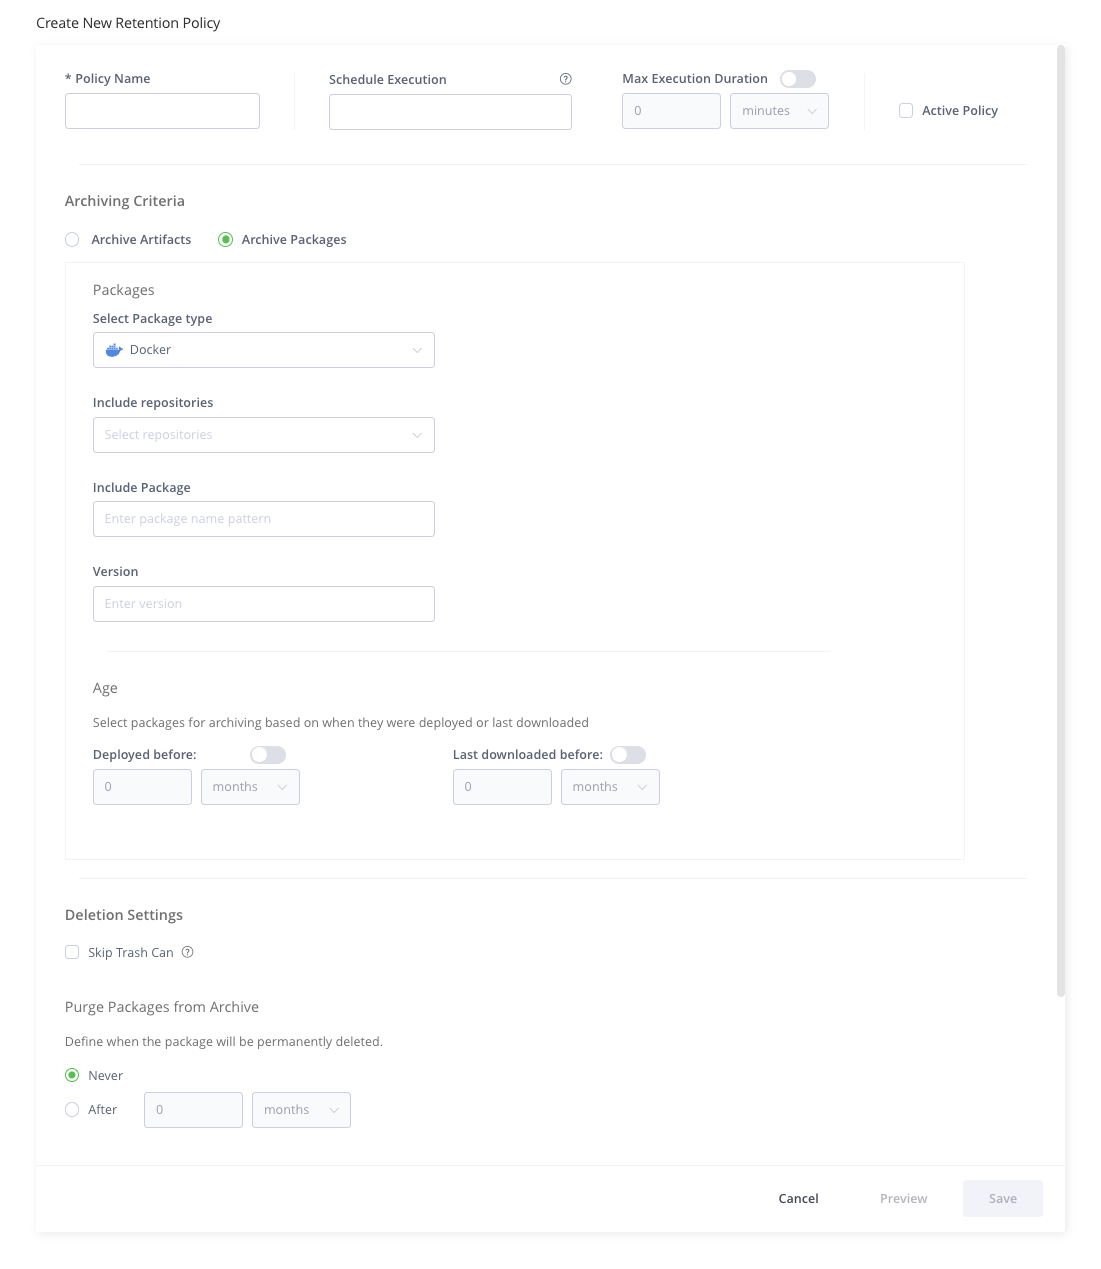Image resolution: width=1101 pixels, height=1269 pixels.
Task: Enable the Max Execution Duration toggle
Action: 797,78
